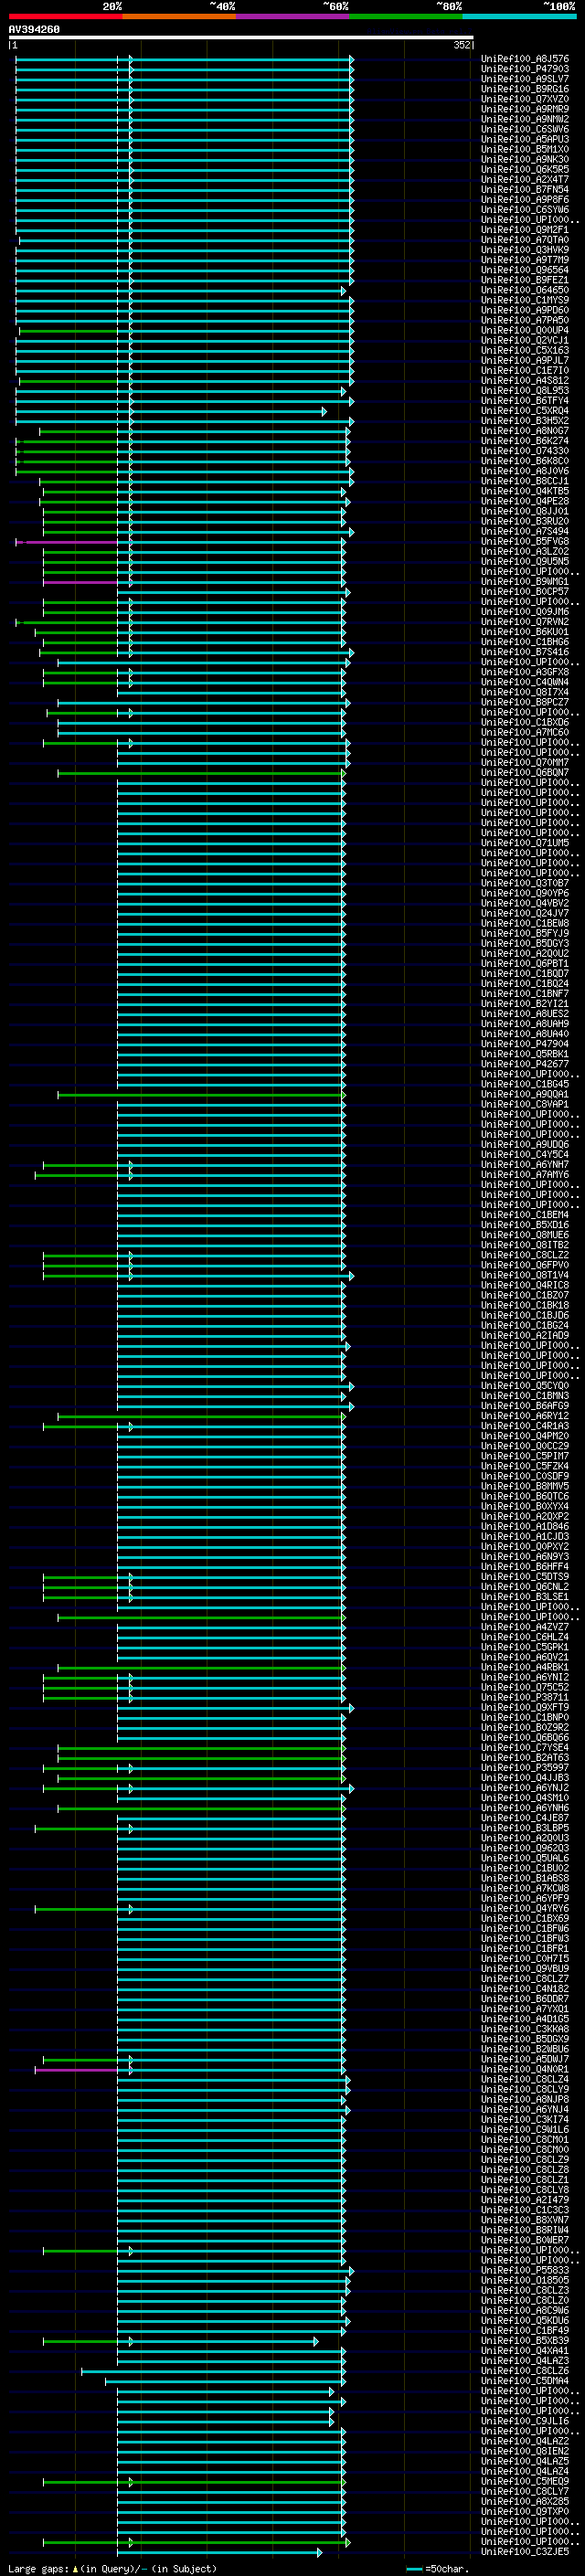
Task: Select hit label UniRef100_B8CCJ1
Action: point(525,481)
